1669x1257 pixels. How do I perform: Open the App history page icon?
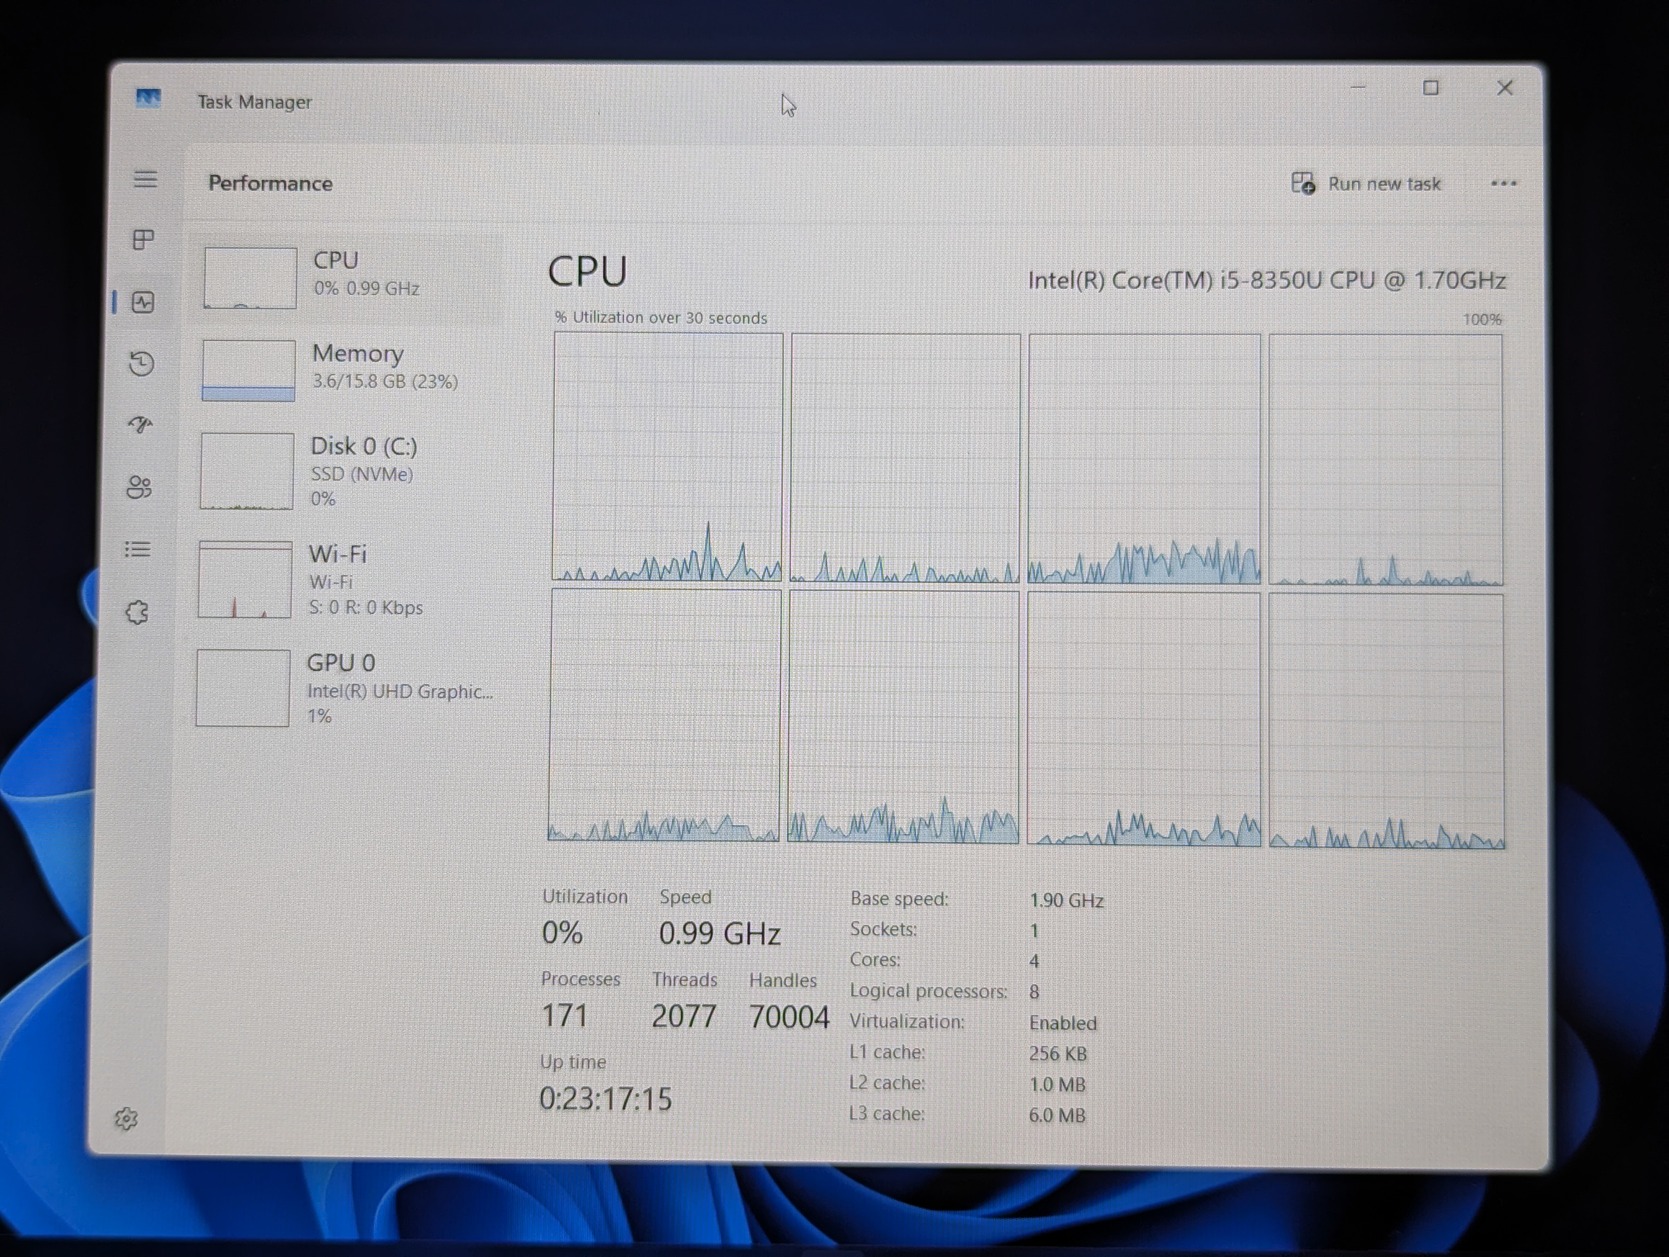point(142,363)
